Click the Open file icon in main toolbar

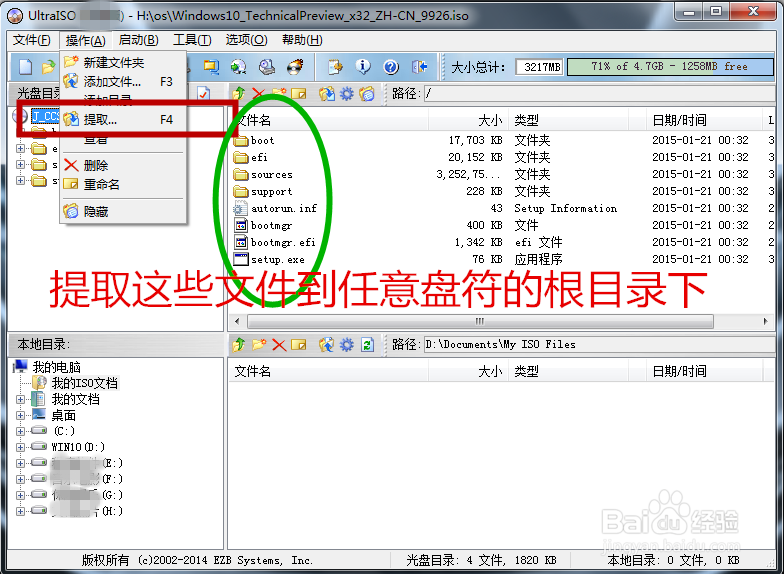(x=49, y=66)
